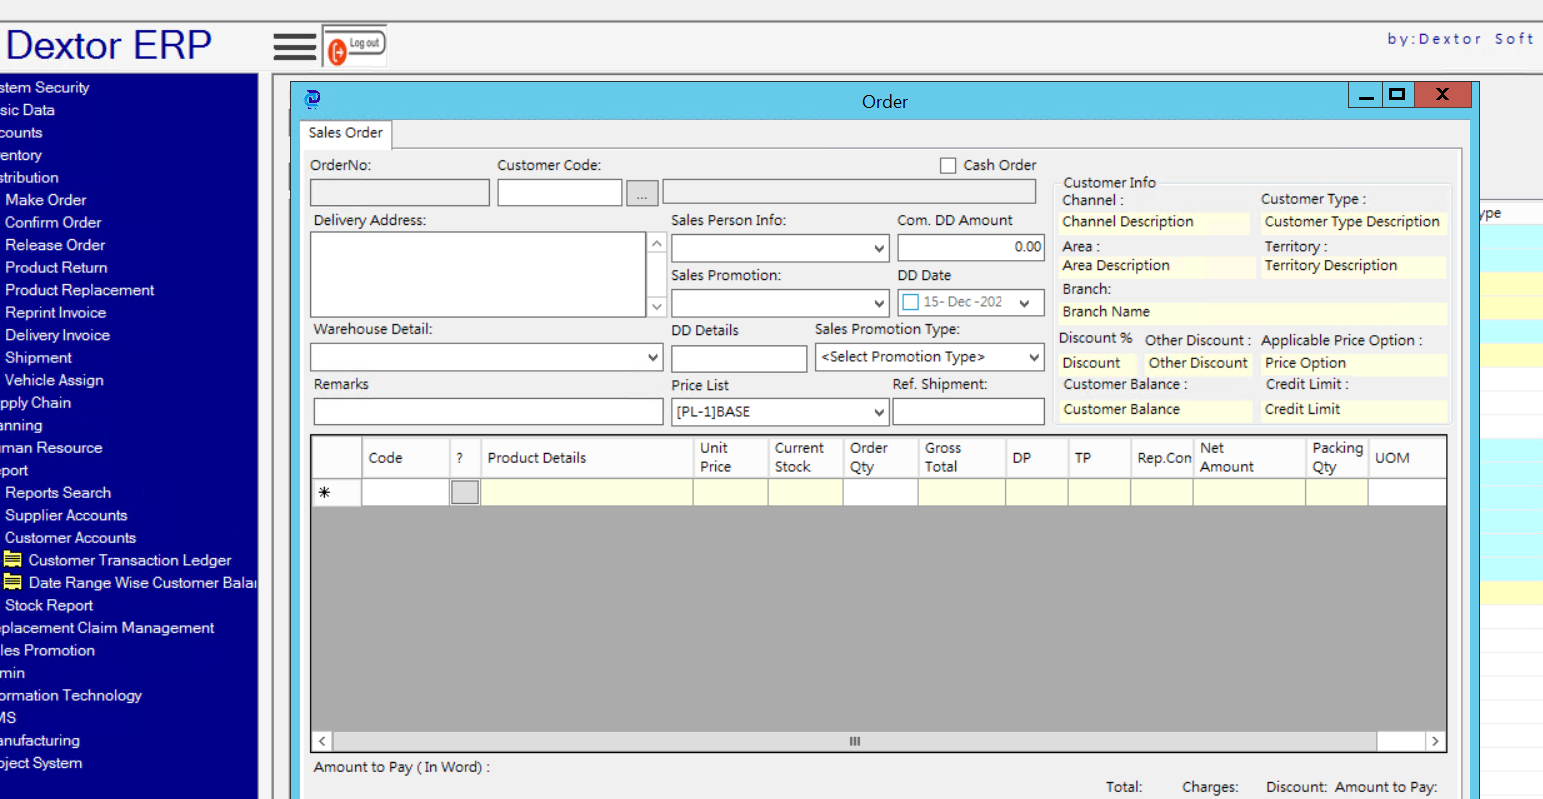Open Customer Accounts menu item
The width and height of the screenshot is (1543, 799).
click(x=70, y=537)
